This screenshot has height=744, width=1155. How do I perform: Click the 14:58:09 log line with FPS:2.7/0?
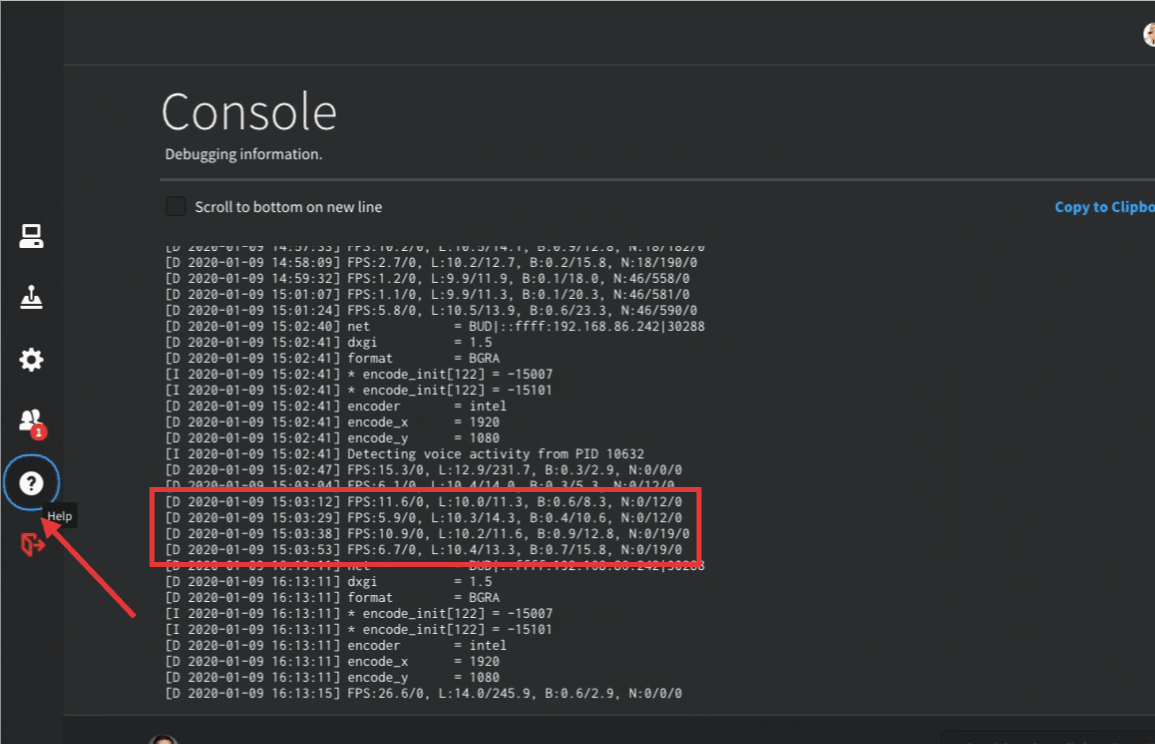click(x=423, y=262)
